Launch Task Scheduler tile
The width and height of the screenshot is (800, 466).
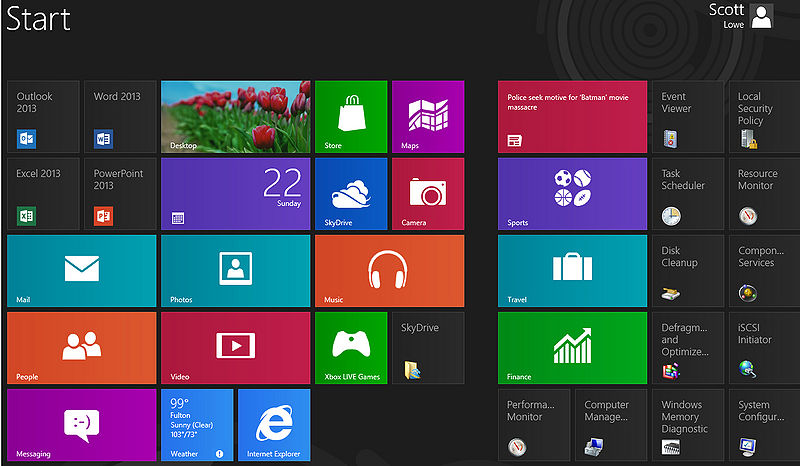coord(687,194)
